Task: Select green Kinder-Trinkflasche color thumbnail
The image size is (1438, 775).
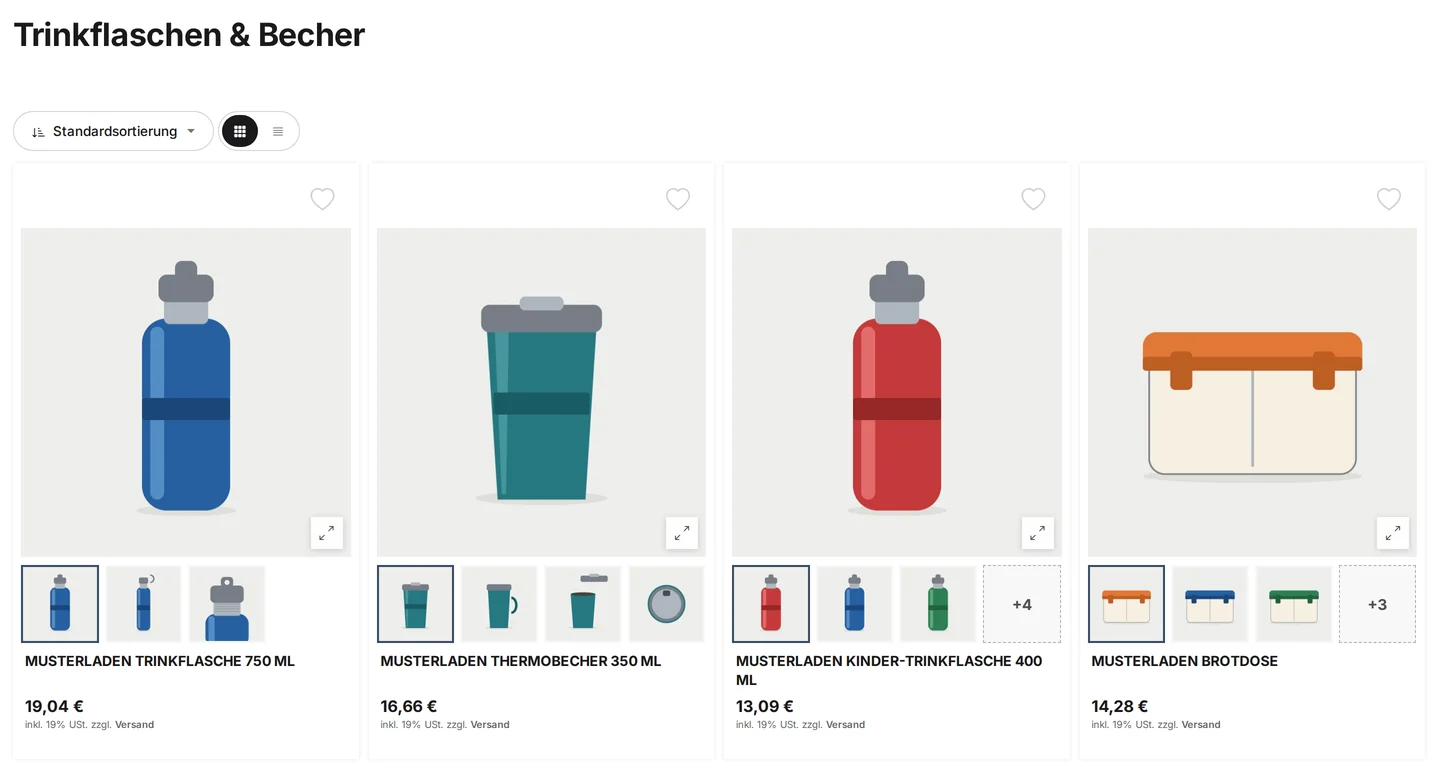Action: click(938, 604)
